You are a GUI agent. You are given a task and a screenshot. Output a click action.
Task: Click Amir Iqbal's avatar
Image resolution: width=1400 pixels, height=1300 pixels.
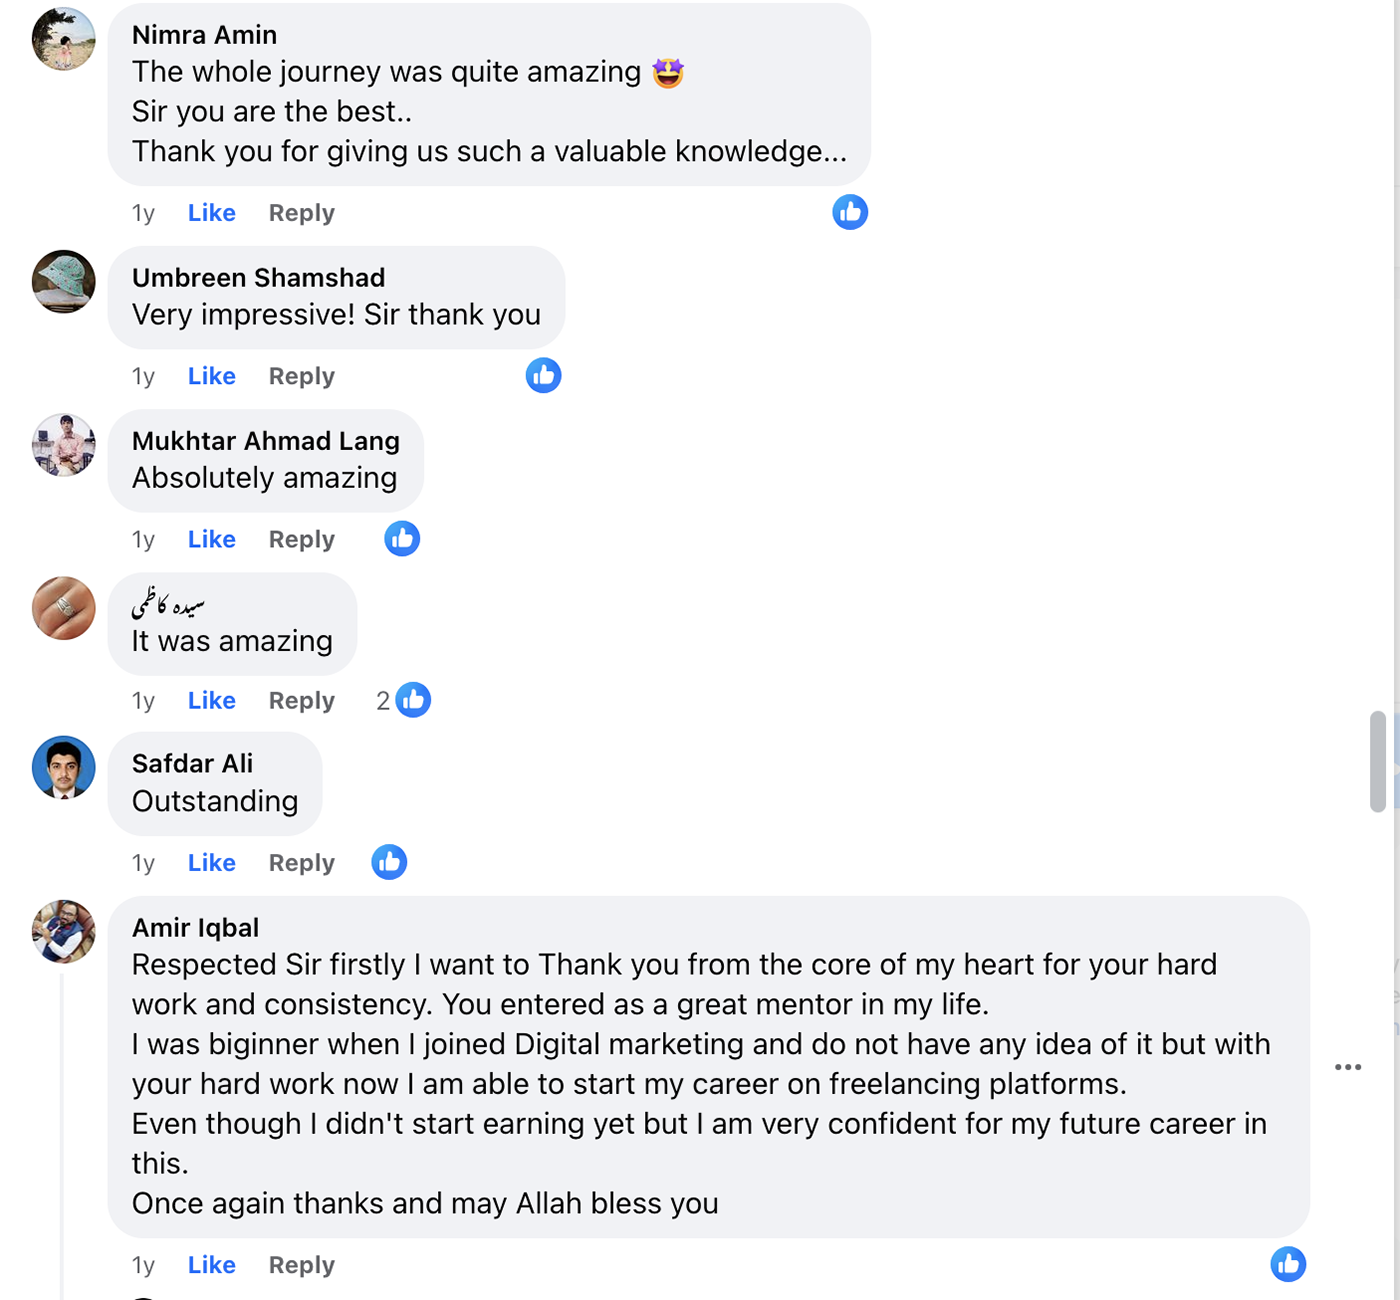(x=64, y=931)
